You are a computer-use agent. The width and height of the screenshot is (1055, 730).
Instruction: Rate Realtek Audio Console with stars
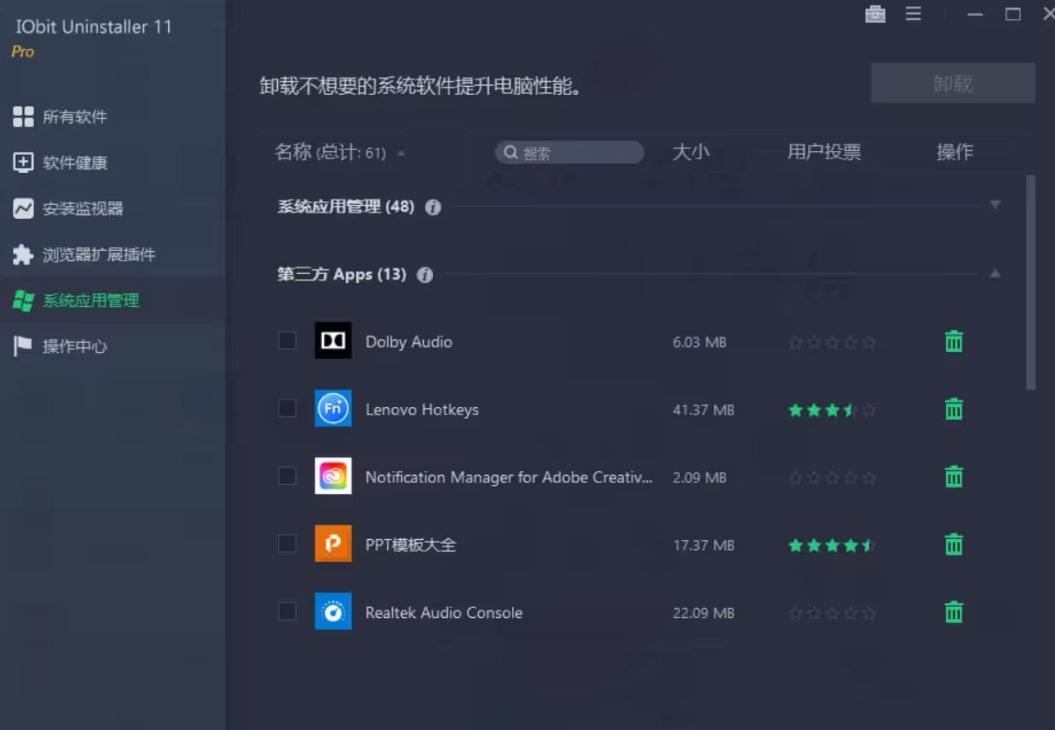click(x=832, y=613)
